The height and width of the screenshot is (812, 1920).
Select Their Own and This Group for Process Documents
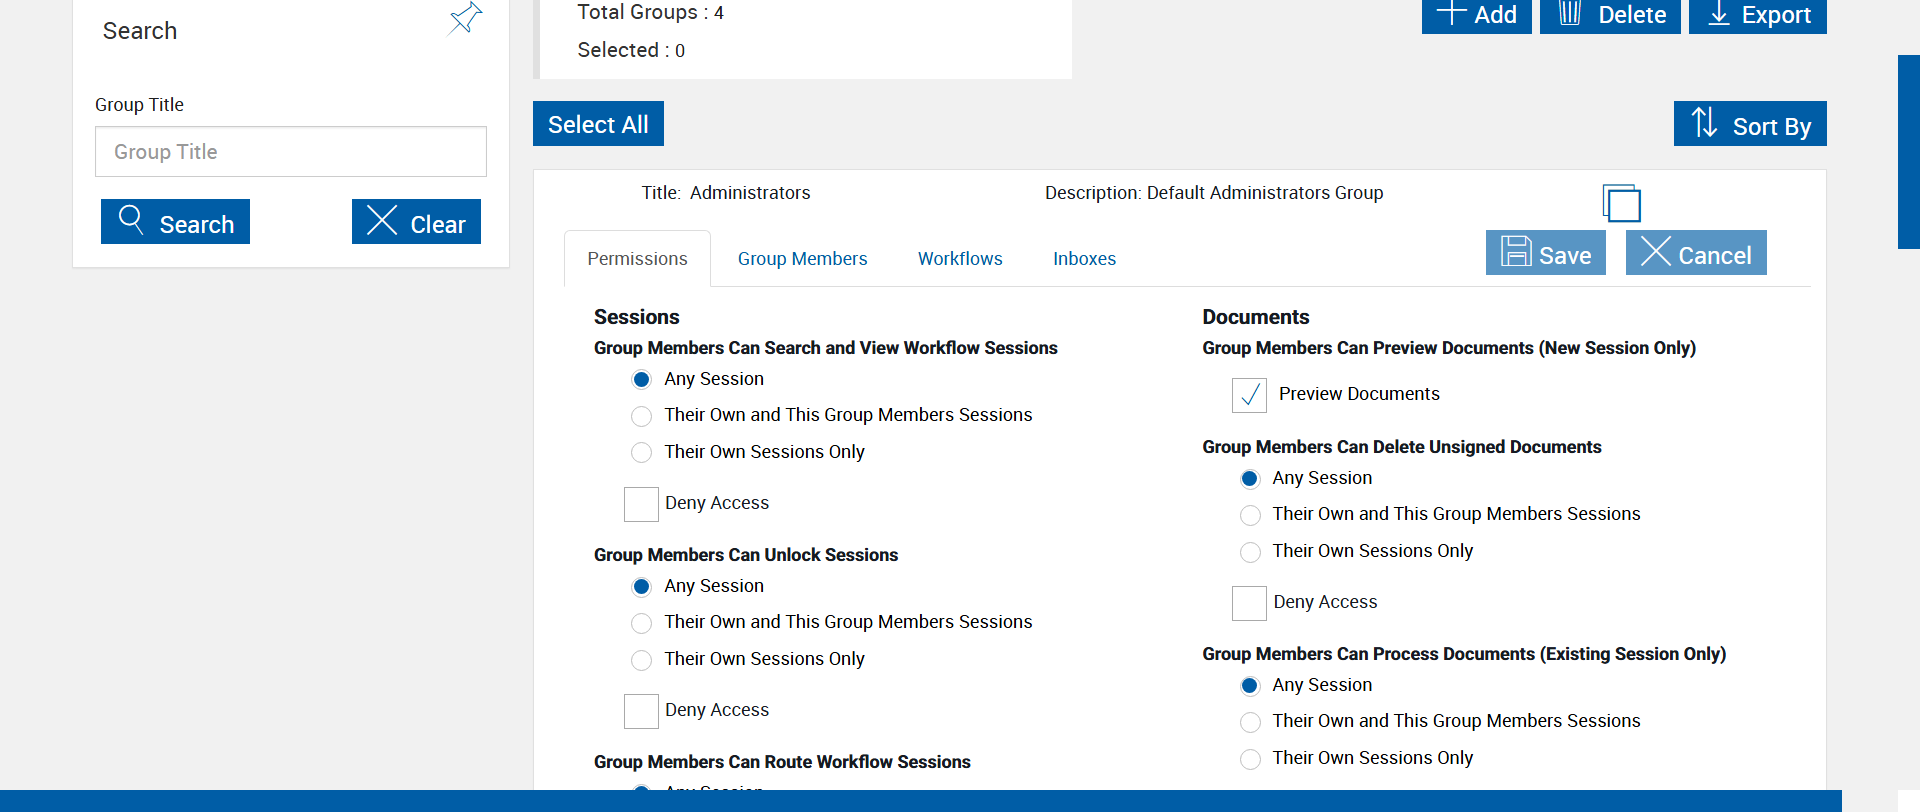click(1250, 722)
